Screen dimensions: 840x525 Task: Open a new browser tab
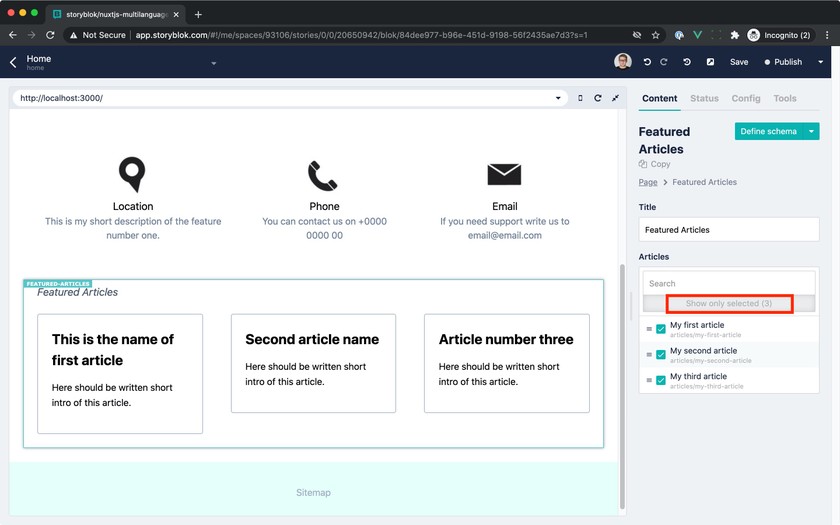coord(198,14)
